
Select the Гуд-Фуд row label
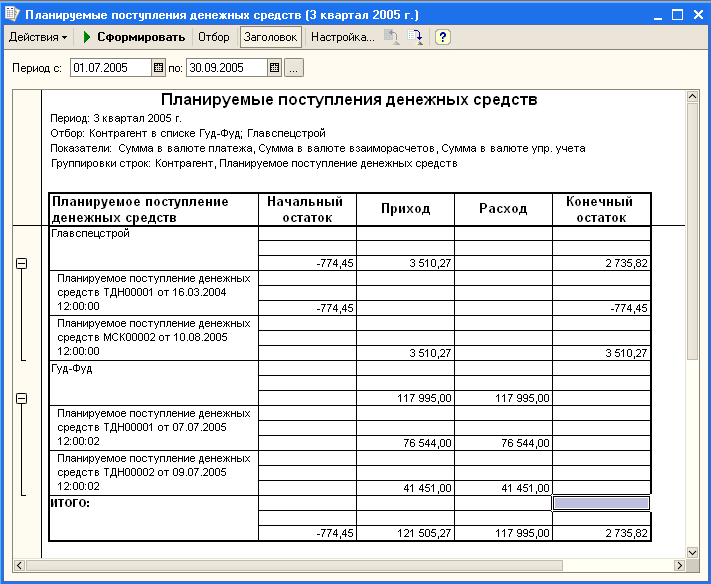[x=72, y=369]
